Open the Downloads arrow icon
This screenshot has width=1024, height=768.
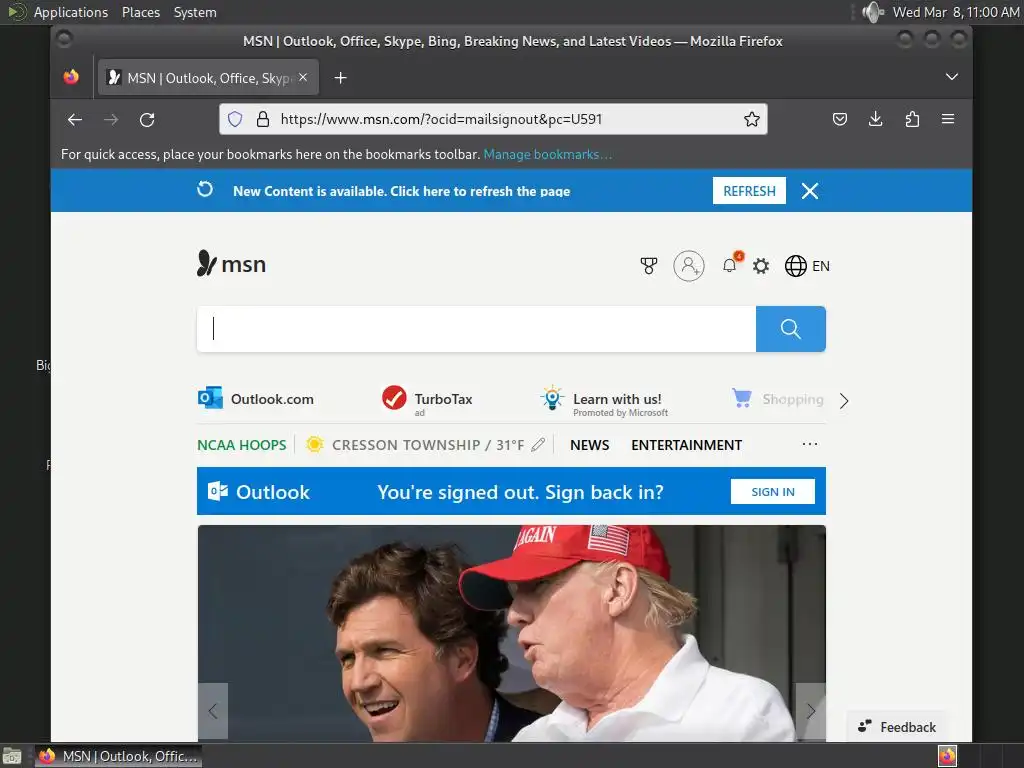(x=876, y=119)
